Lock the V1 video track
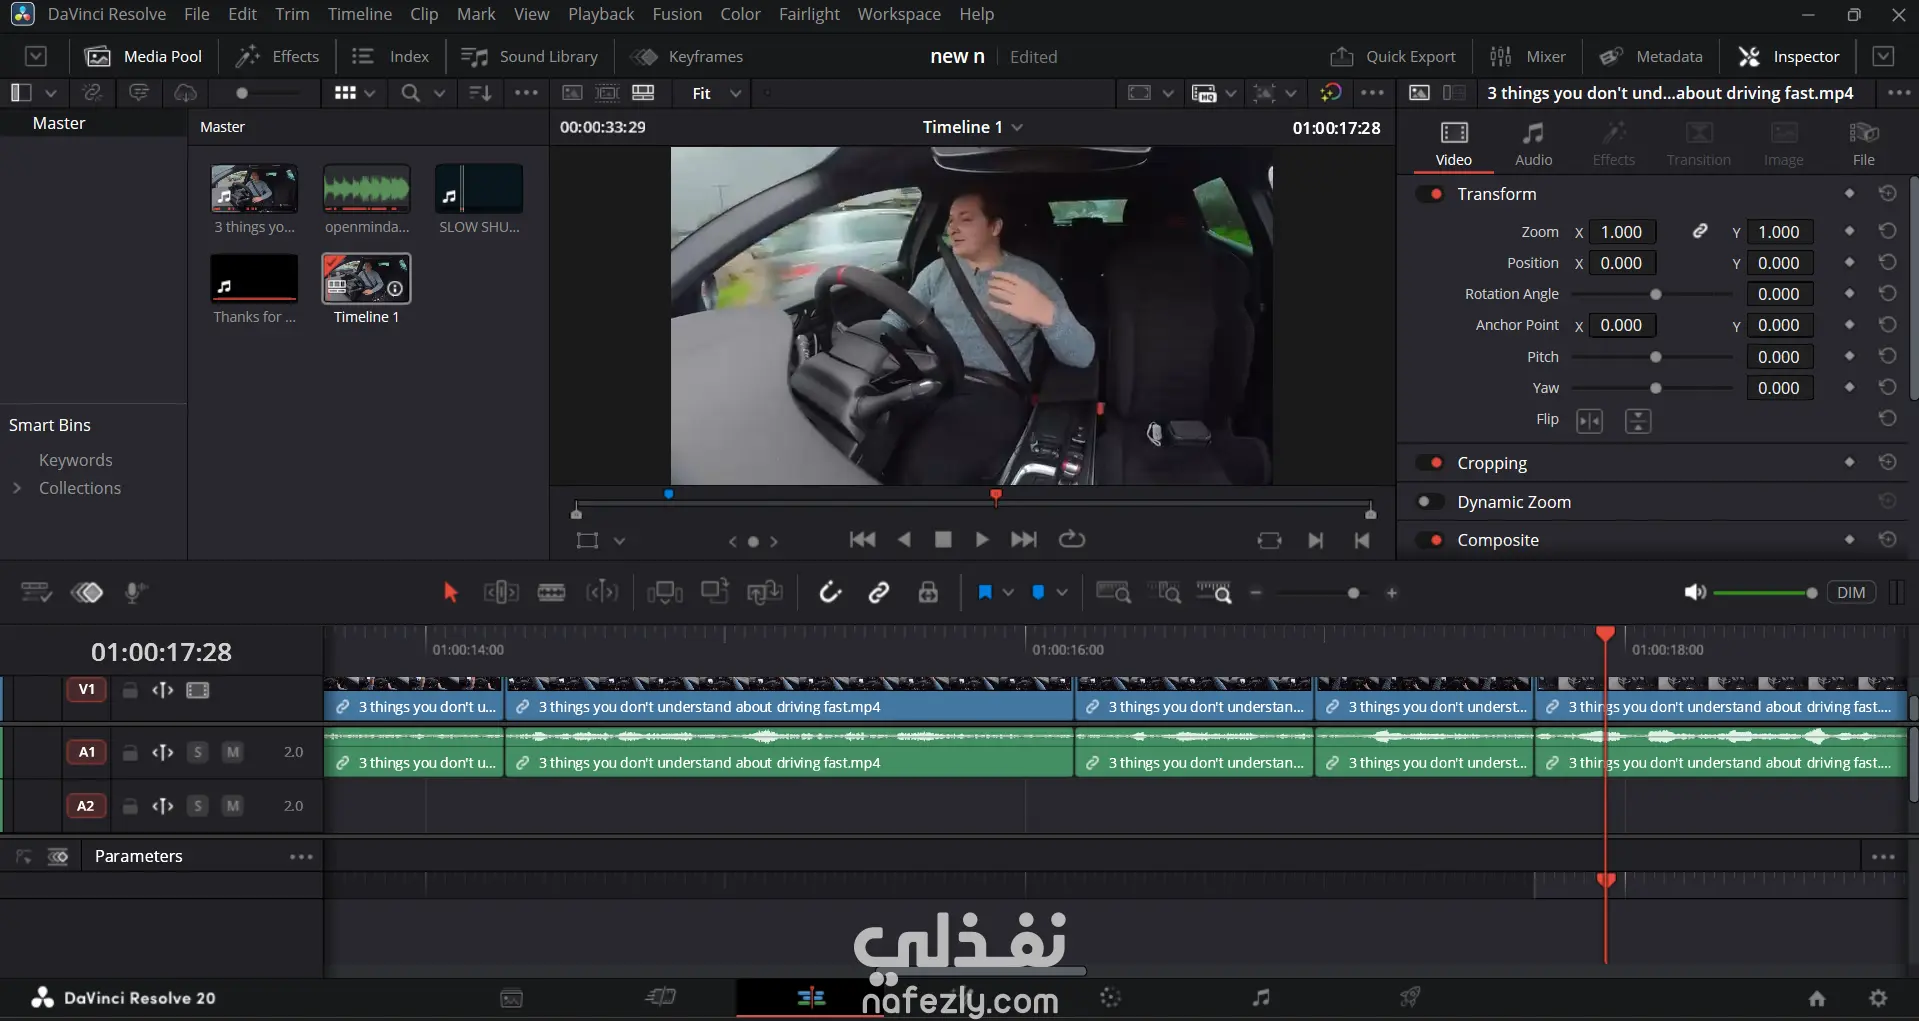The image size is (1919, 1021). pyautogui.click(x=130, y=691)
